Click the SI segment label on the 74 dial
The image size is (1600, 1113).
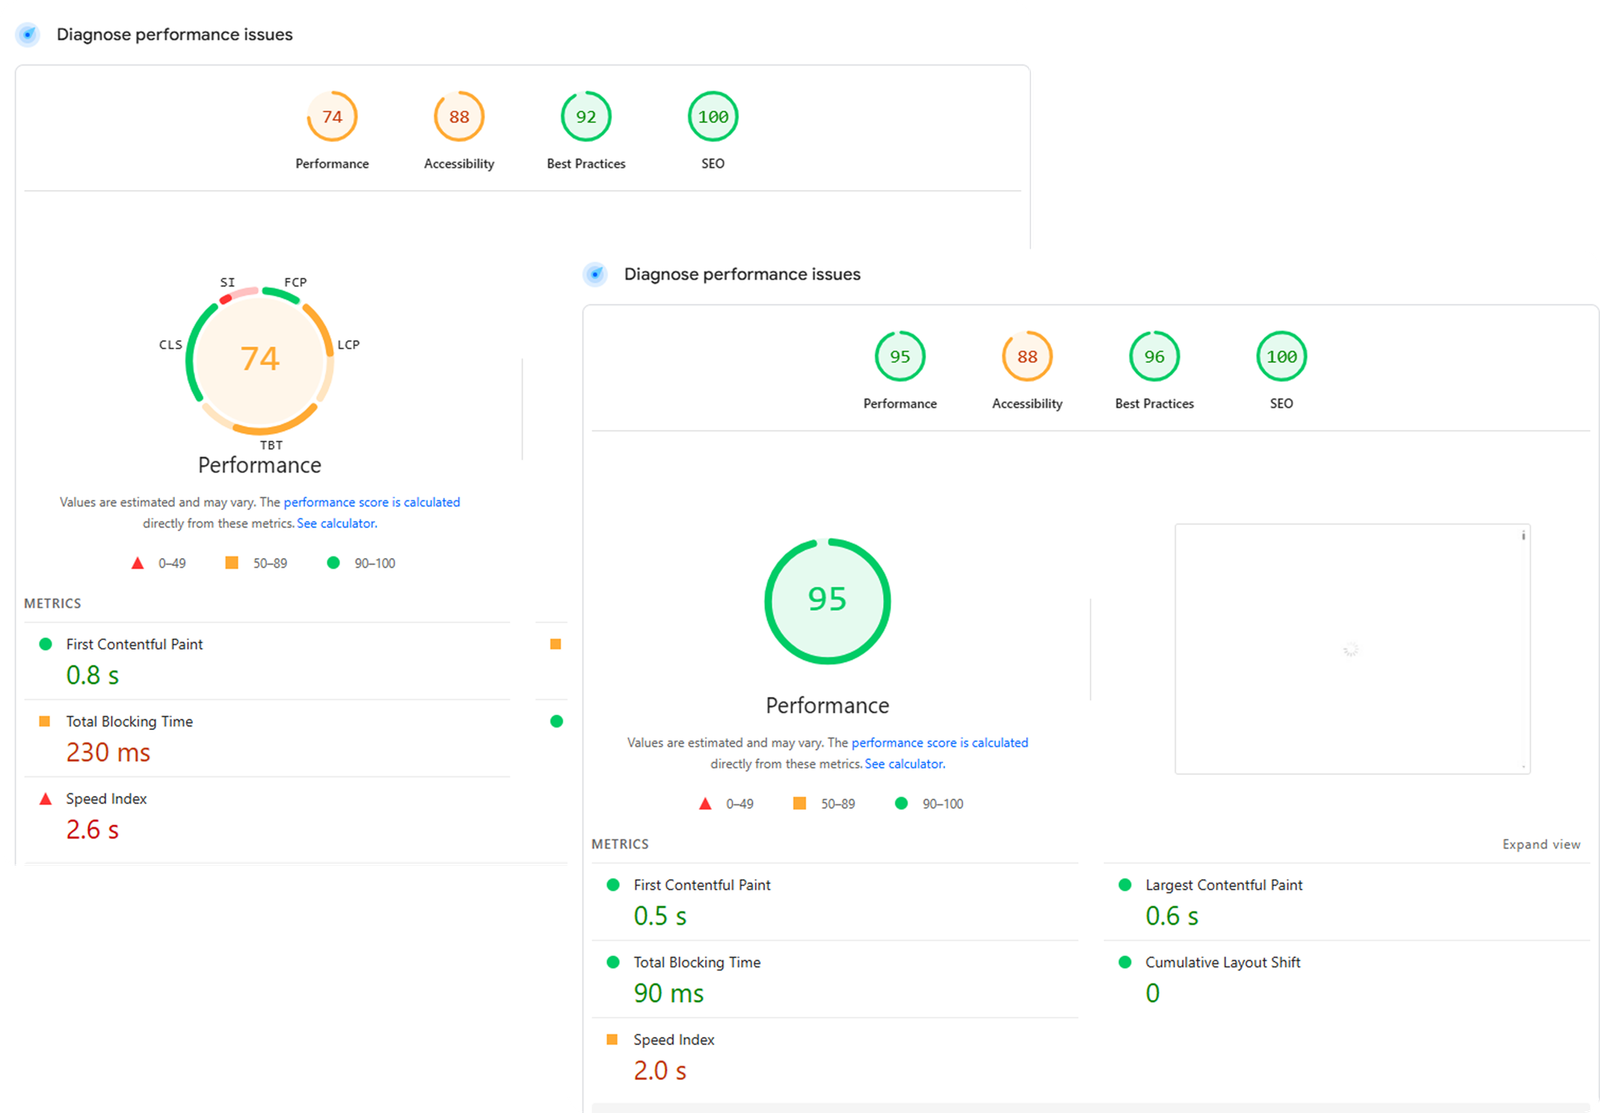tap(228, 283)
